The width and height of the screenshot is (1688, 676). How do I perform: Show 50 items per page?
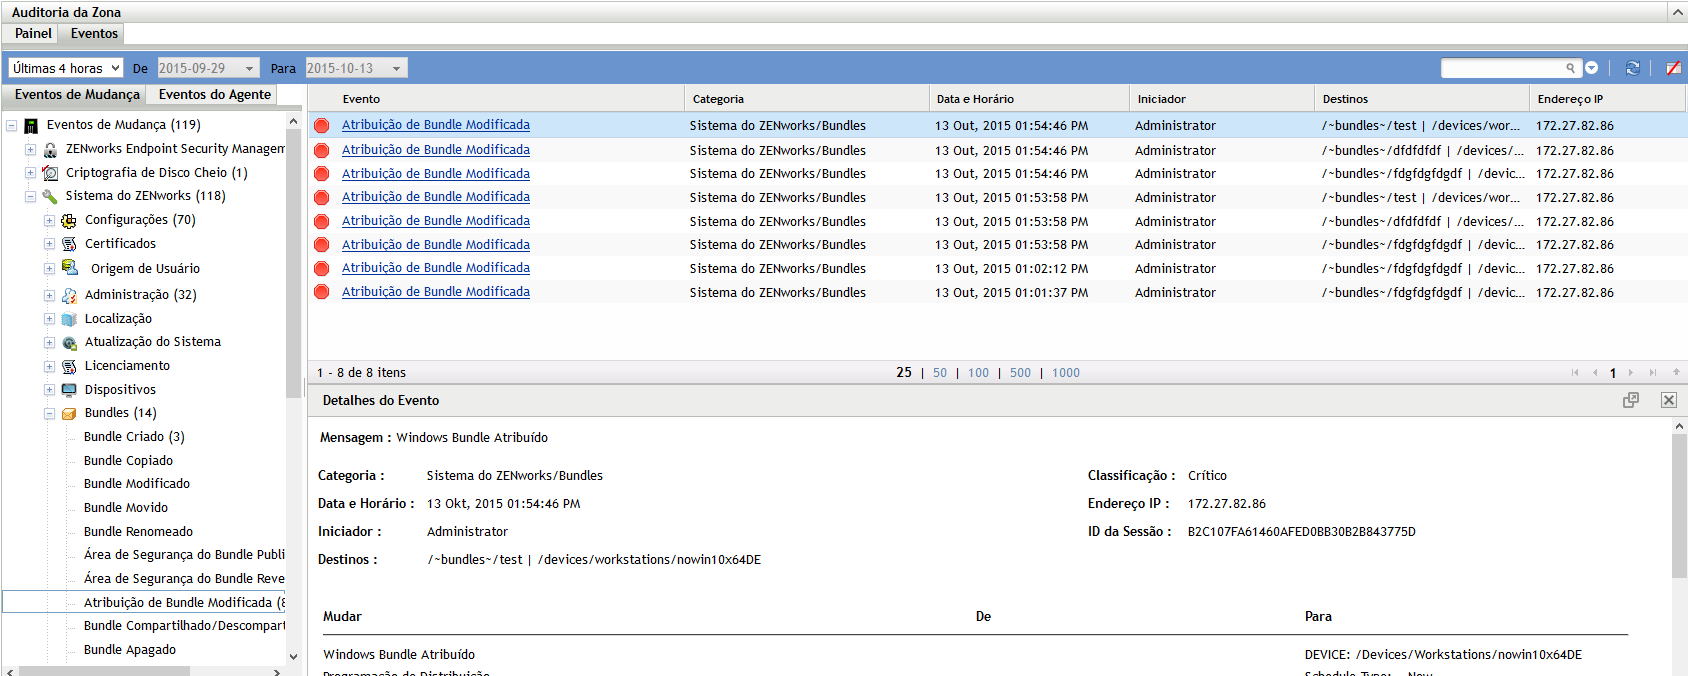(x=940, y=373)
